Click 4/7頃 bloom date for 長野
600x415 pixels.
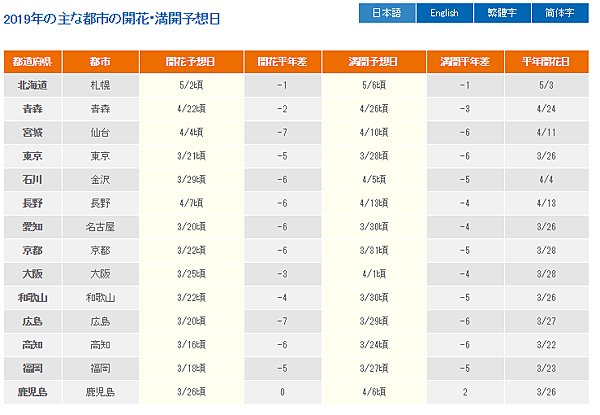191,203
